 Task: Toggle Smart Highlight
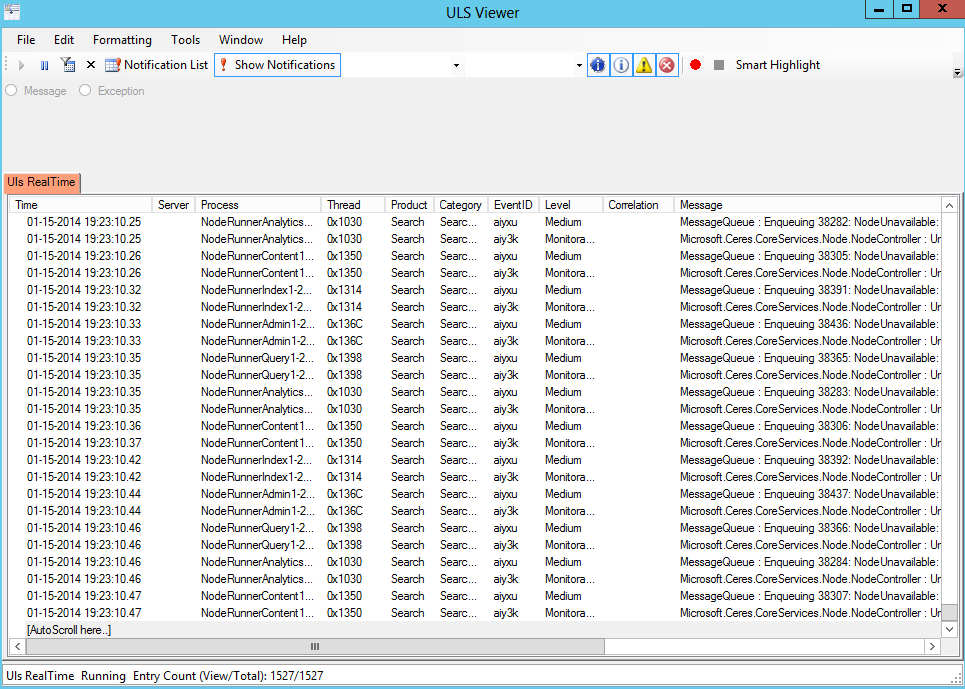[x=778, y=65]
